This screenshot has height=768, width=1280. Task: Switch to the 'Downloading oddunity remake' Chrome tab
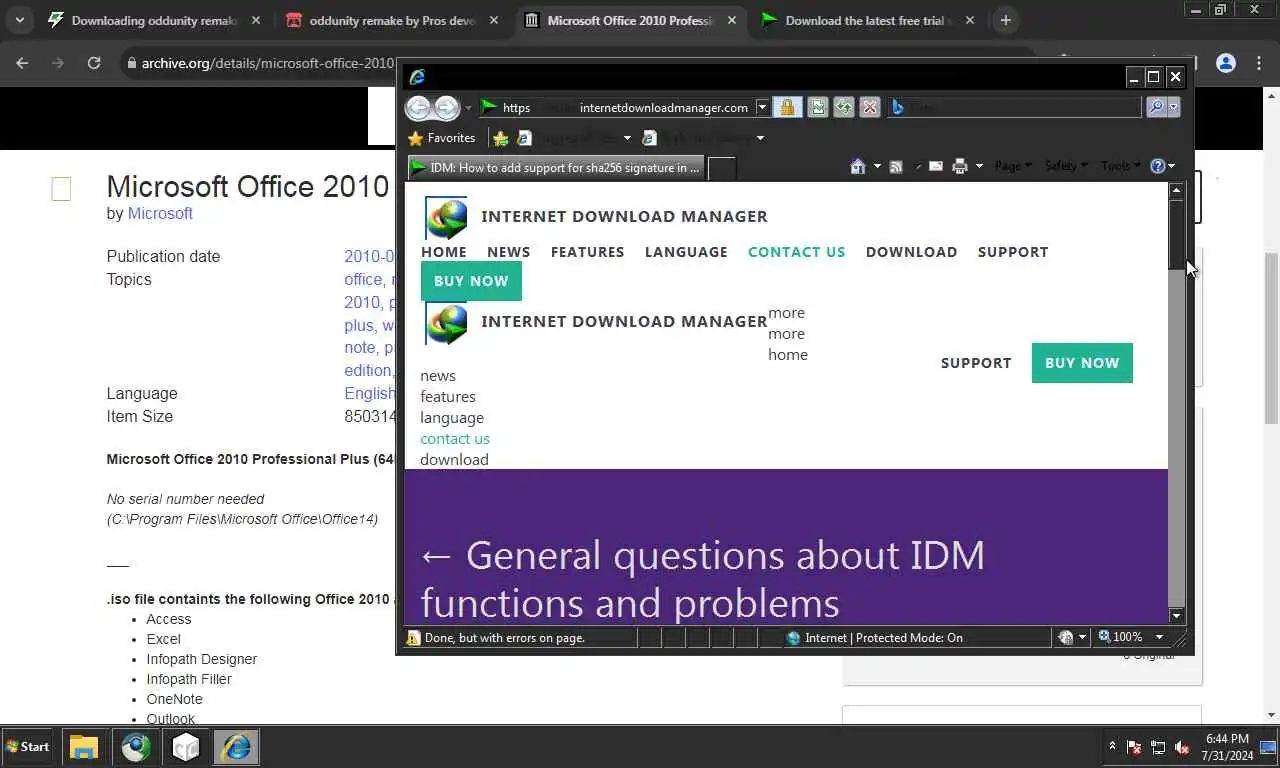pos(151,20)
